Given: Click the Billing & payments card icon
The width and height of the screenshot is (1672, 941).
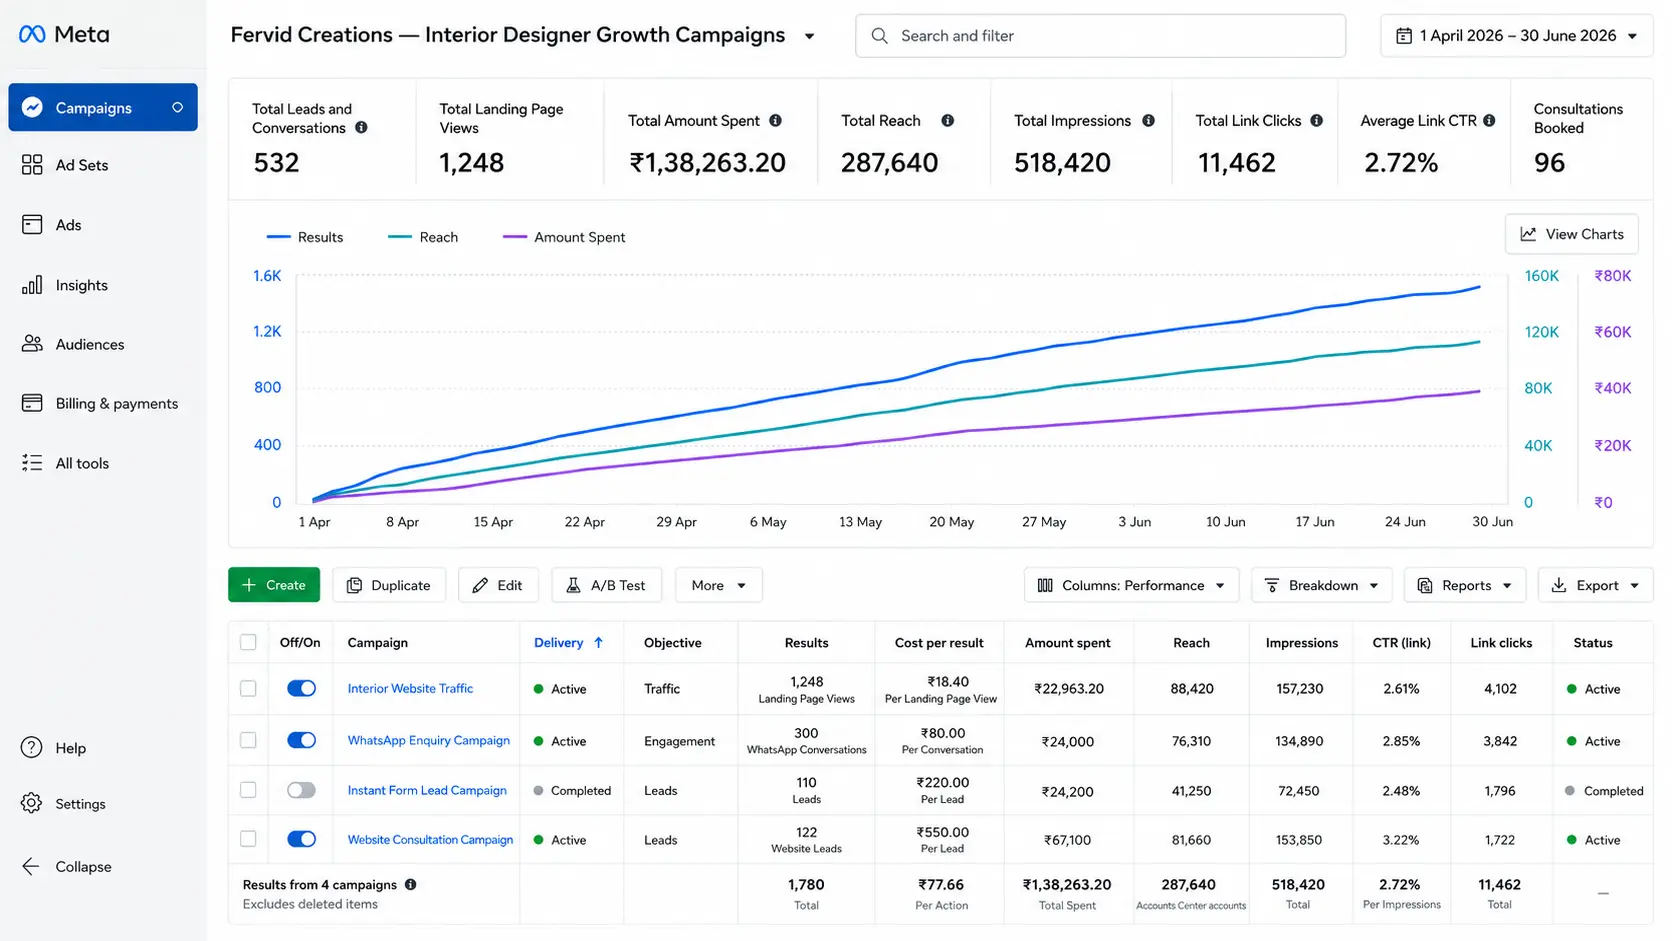Looking at the screenshot, I should (x=32, y=403).
